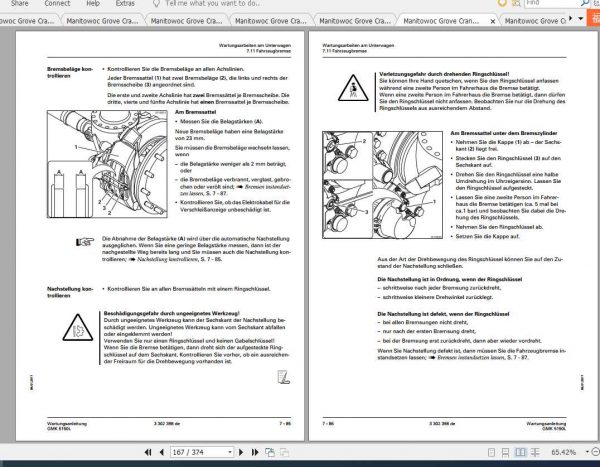Click 'Setzen Sie die Kappe auf.' bullet
600x467 pixels.
488,236
